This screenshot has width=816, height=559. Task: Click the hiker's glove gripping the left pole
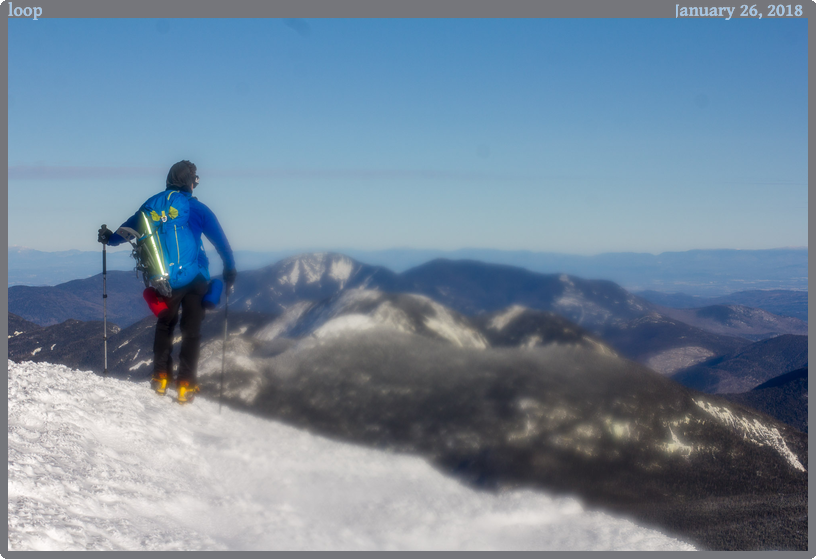coord(104,234)
